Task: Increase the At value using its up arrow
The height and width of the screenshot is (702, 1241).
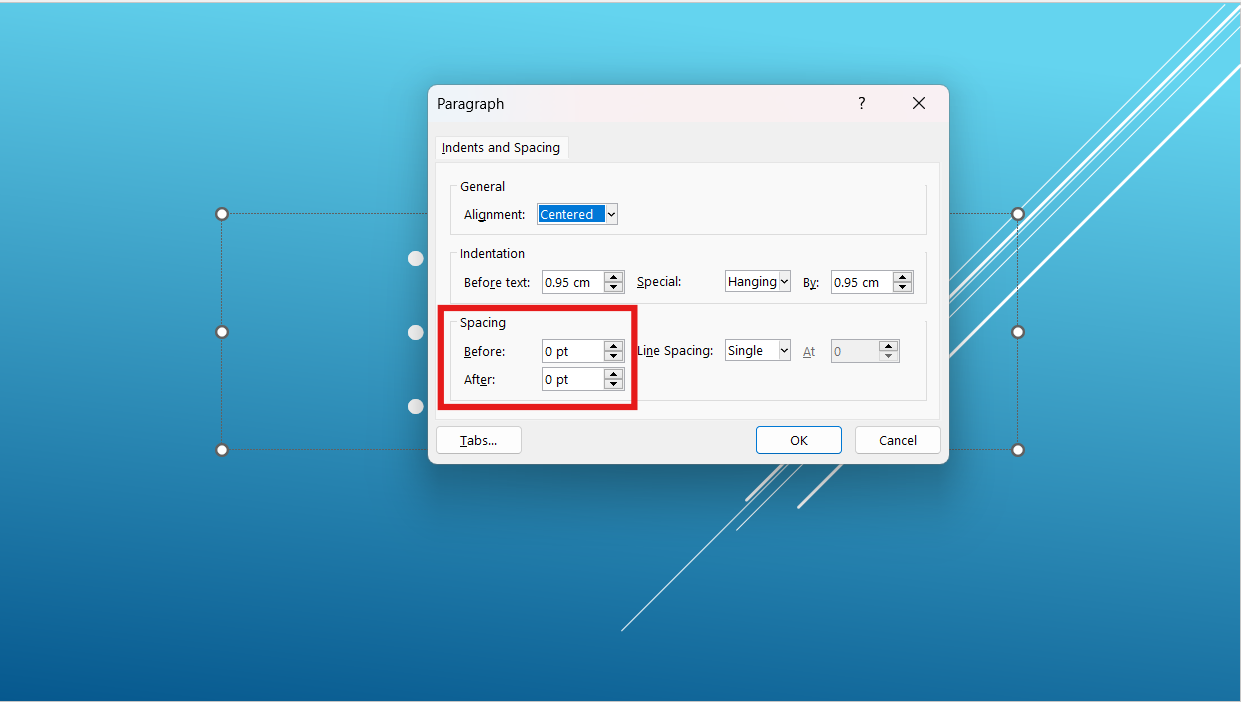Action: [x=887, y=345]
